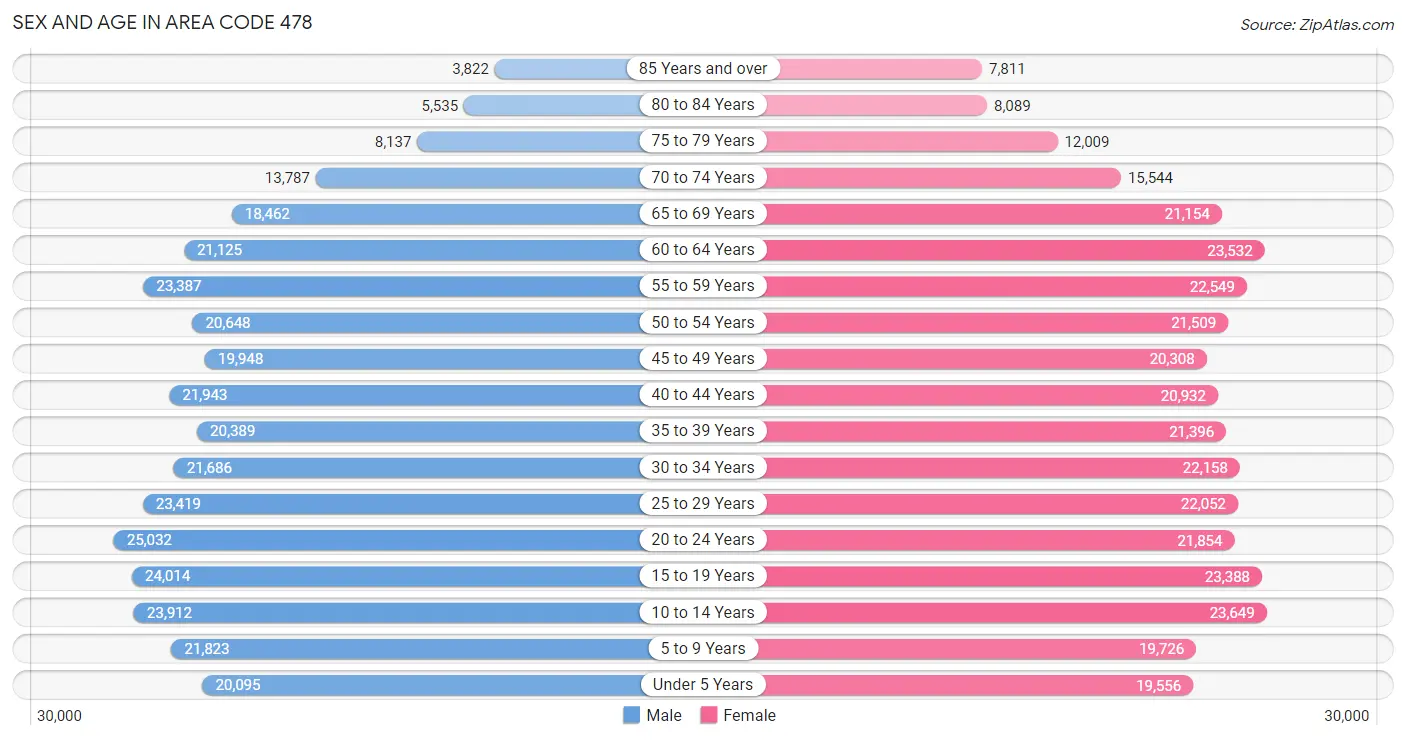
Task: Click the male bar showing 23,419
Action: pos(422,503)
